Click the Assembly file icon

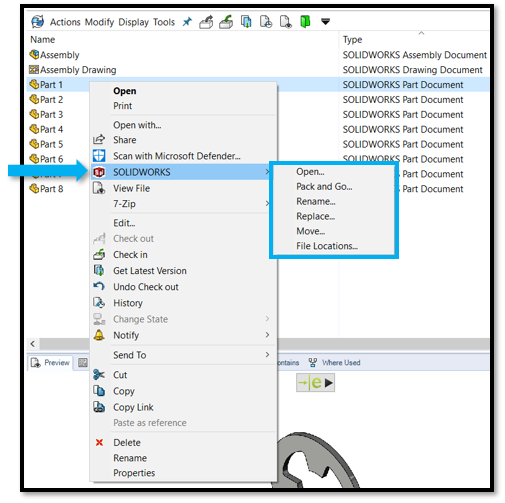pos(34,54)
